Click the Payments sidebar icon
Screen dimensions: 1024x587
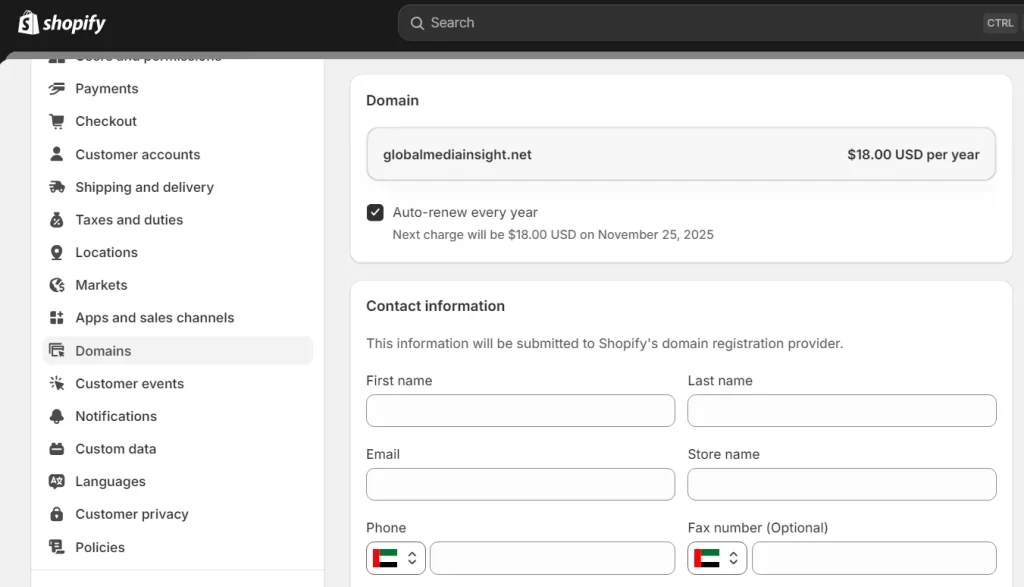tap(57, 89)
